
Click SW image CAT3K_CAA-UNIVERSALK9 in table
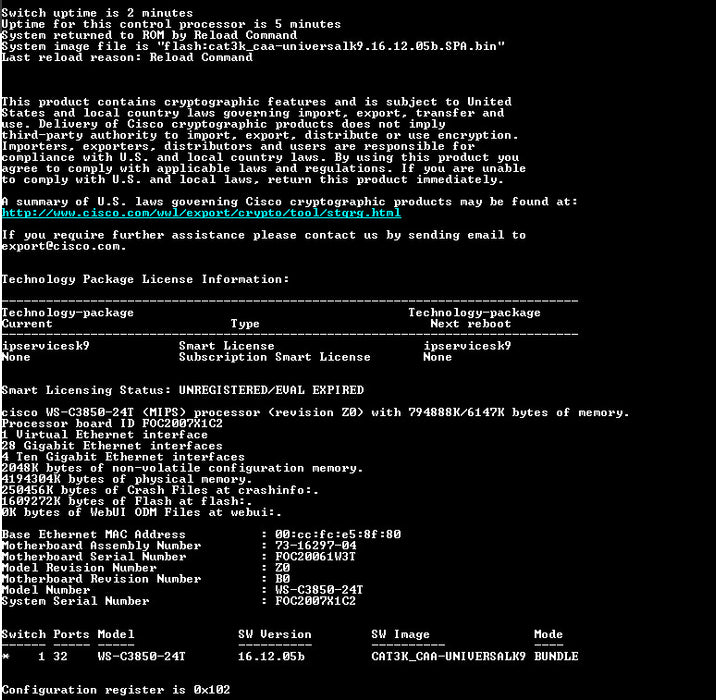tap(448, 657)
